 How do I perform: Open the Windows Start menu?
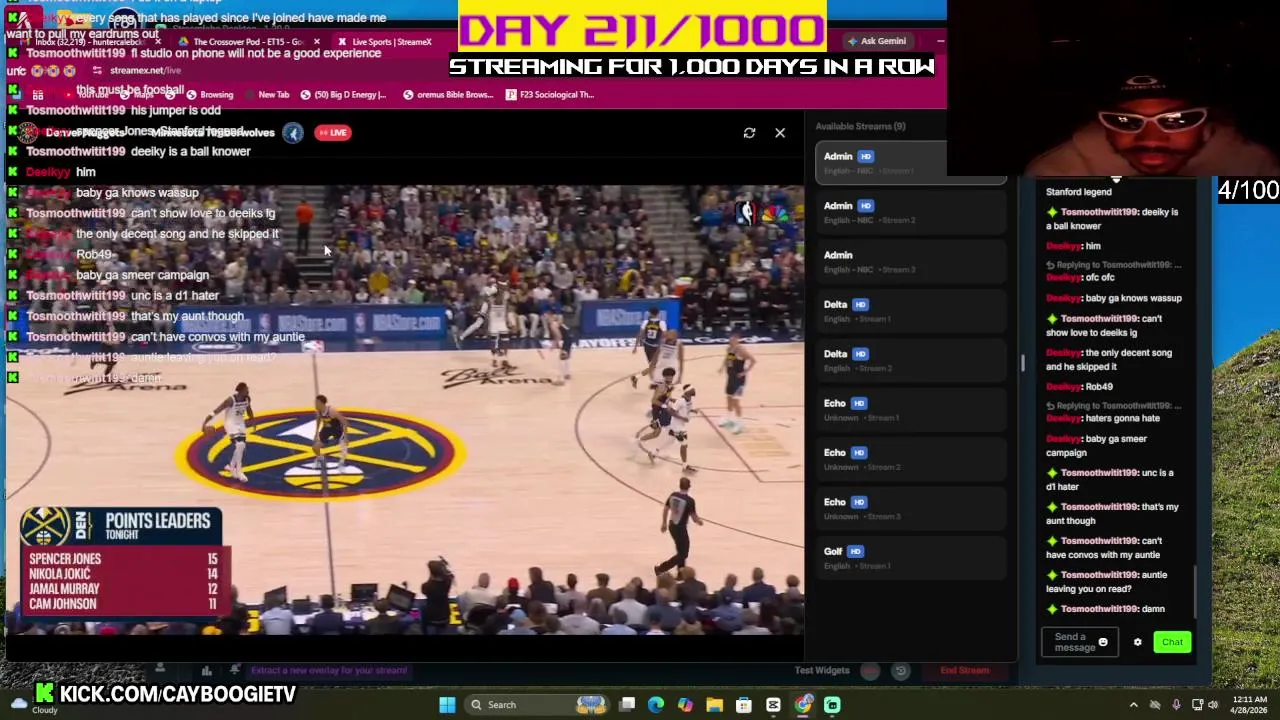pyautogui.click(x=447, y=705)
